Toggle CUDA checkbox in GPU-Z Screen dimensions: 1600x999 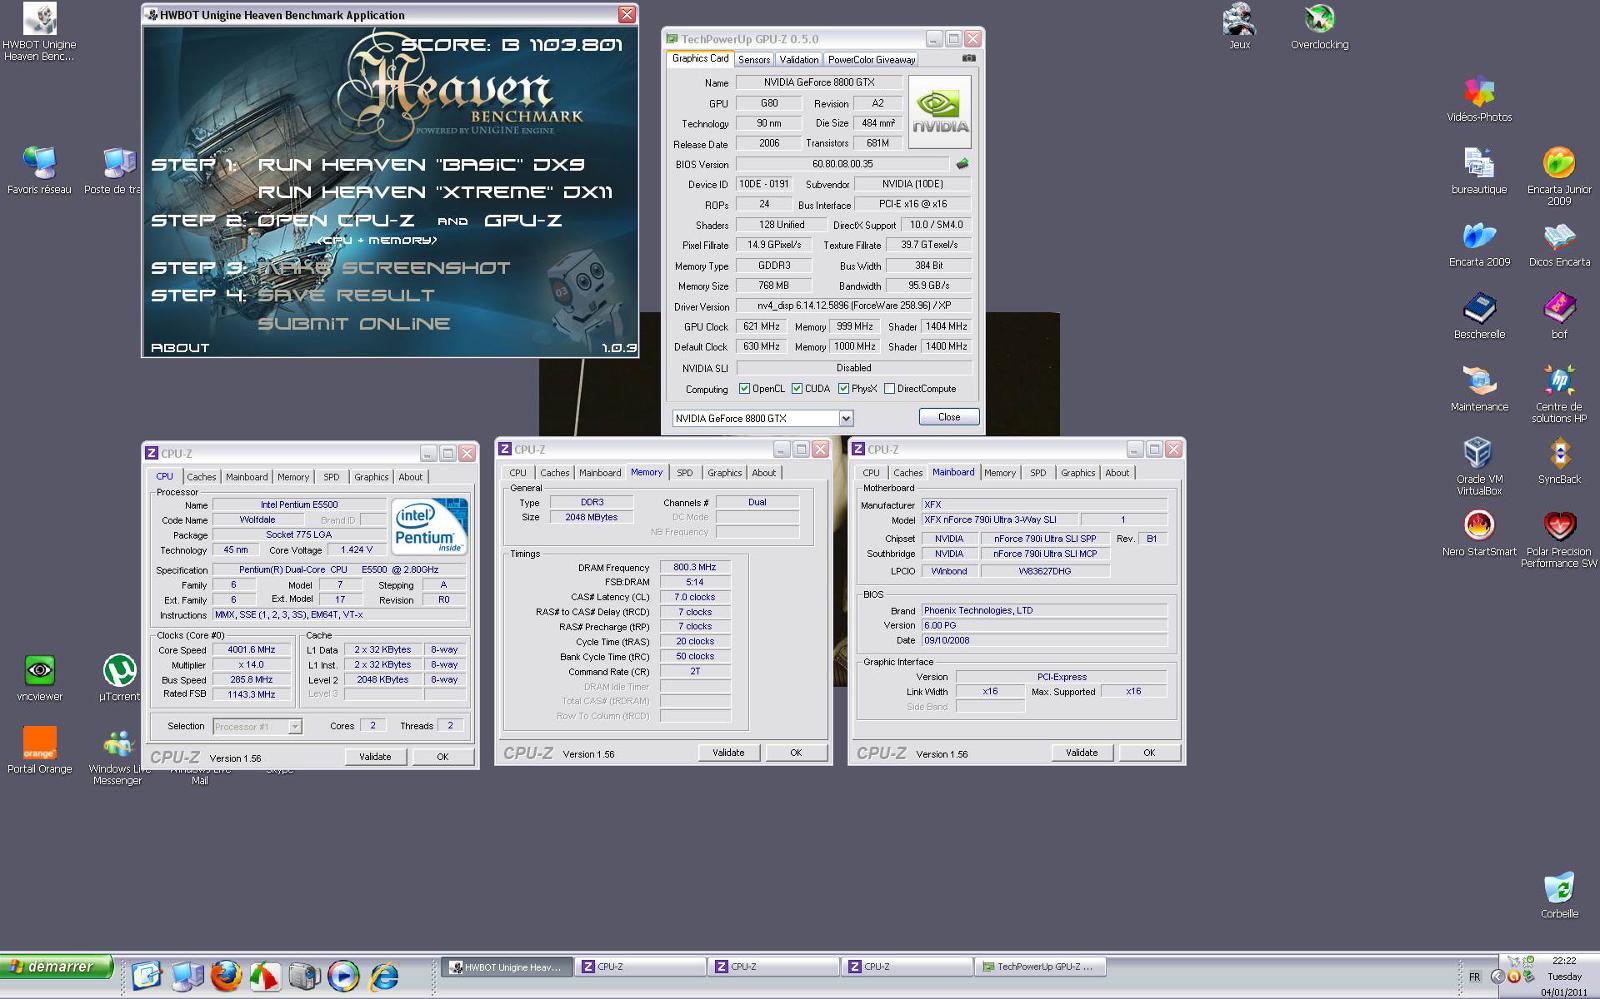797,389
